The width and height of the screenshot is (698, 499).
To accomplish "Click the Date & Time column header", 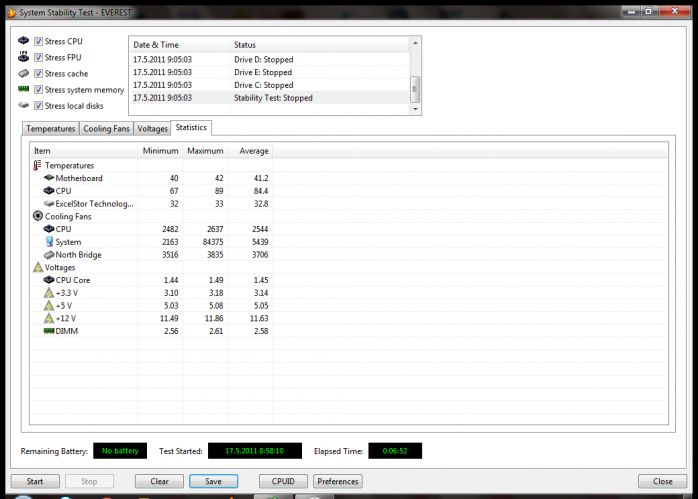I will (180, 45).
